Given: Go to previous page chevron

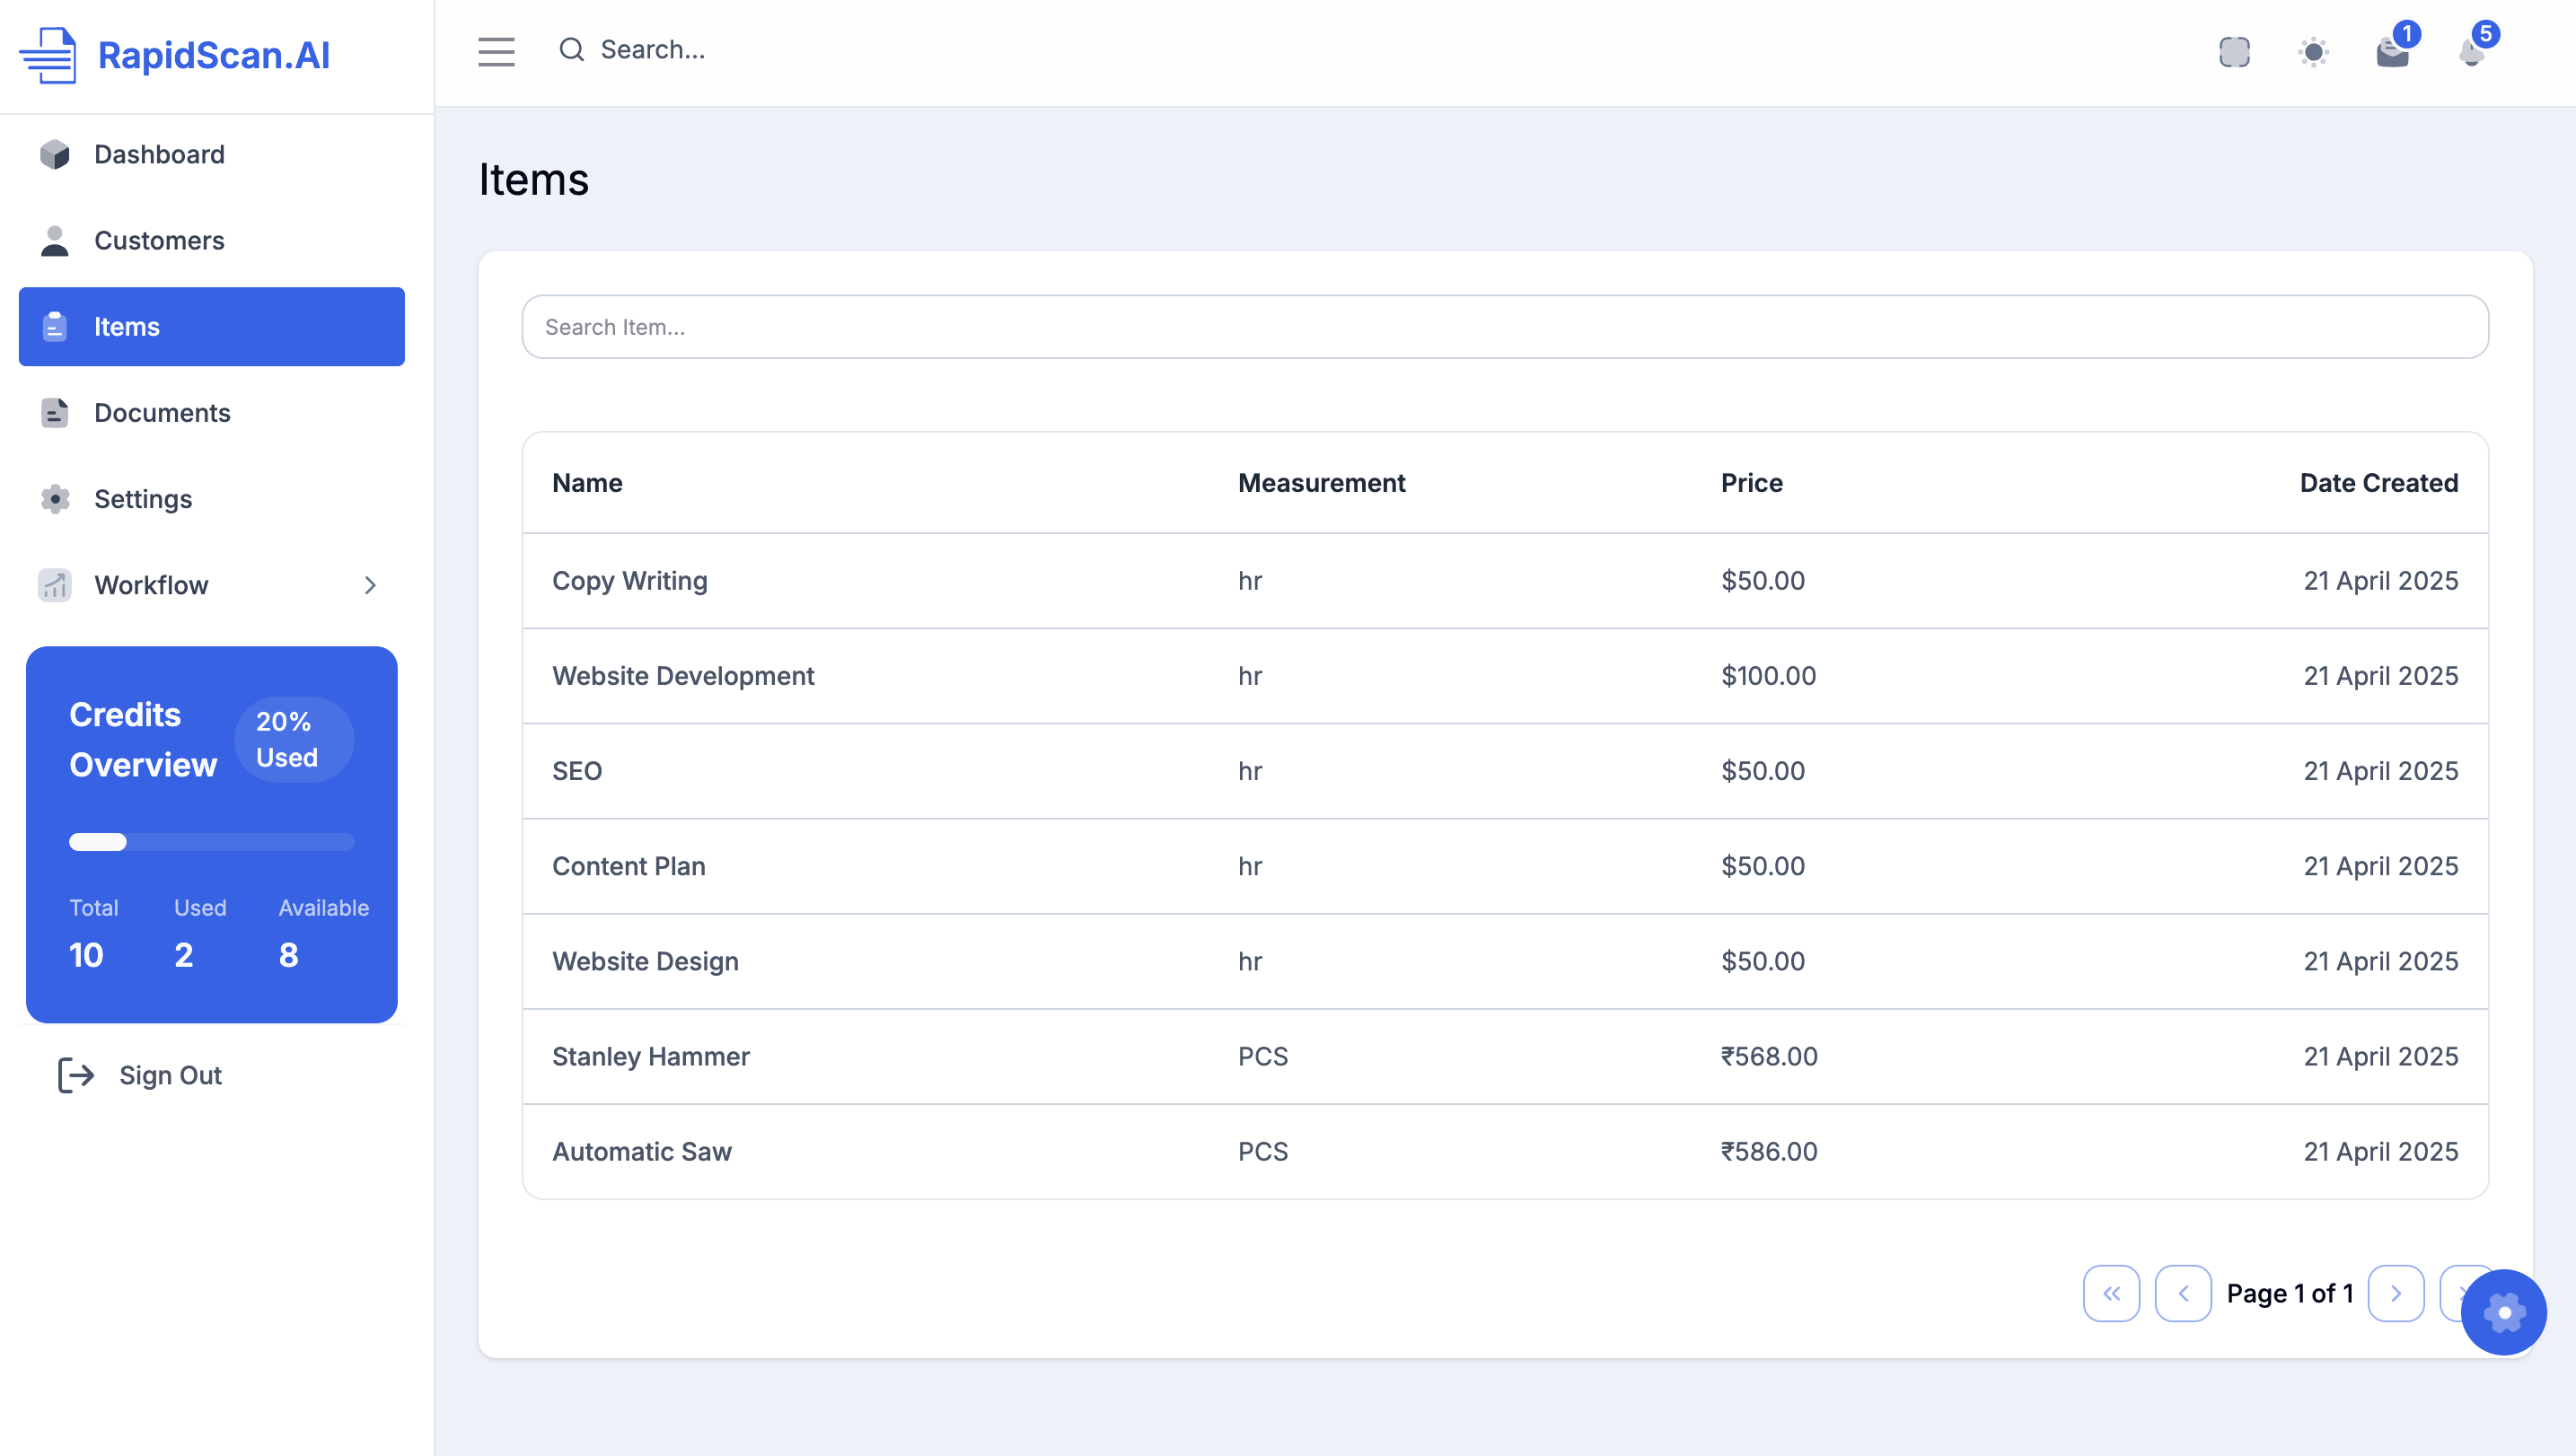Looking at the screenshot, I should [x=2183, y=1293].
